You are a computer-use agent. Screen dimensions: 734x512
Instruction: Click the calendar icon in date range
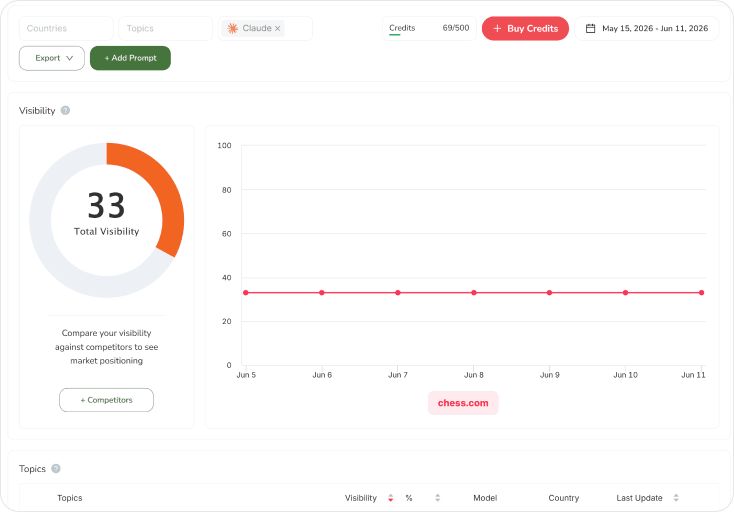[x=591, y=29]
